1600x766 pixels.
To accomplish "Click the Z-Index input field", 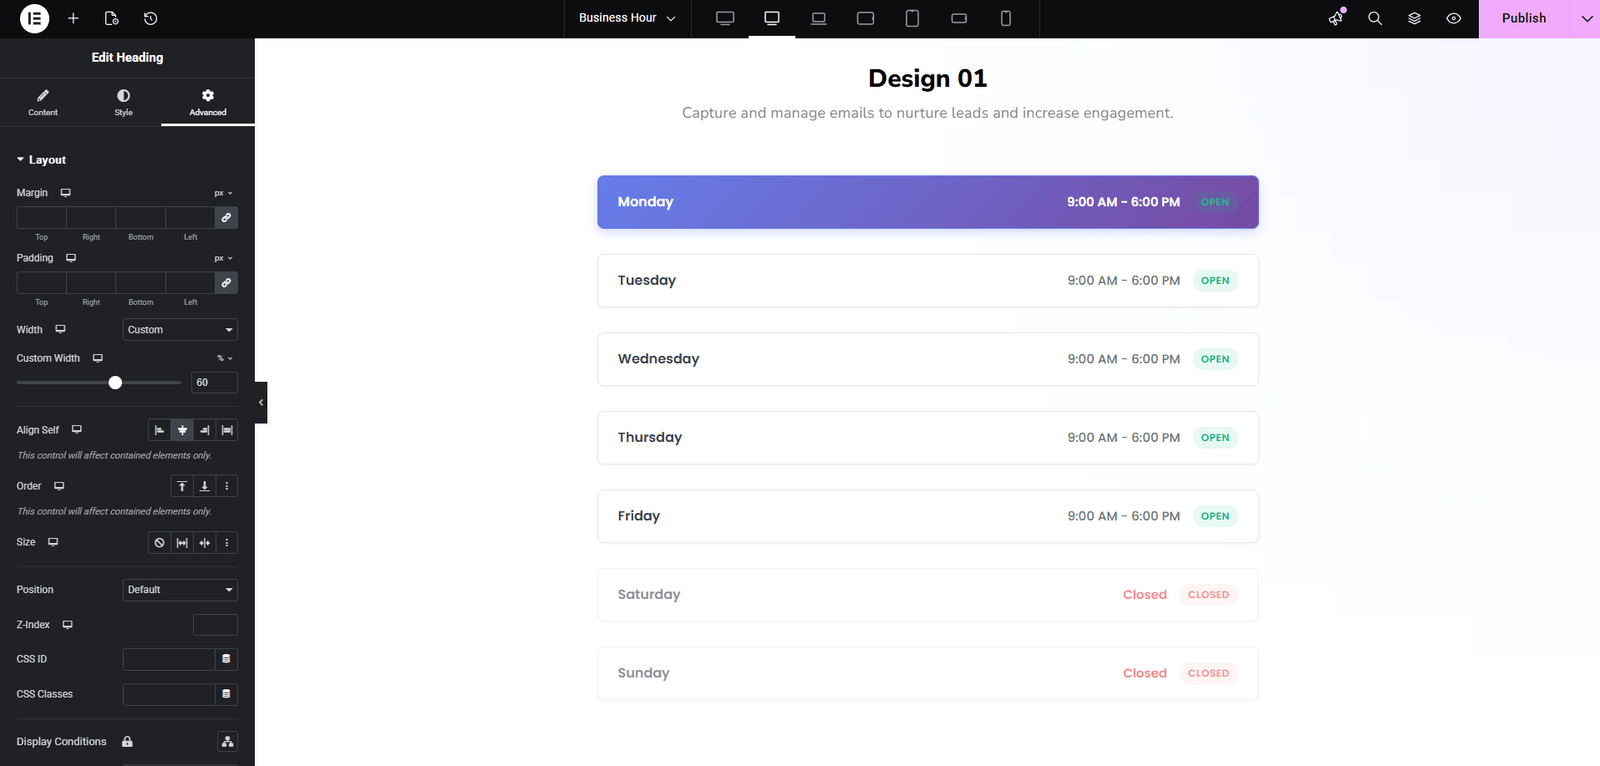I will pyautogui.click(x=215, y=624).
